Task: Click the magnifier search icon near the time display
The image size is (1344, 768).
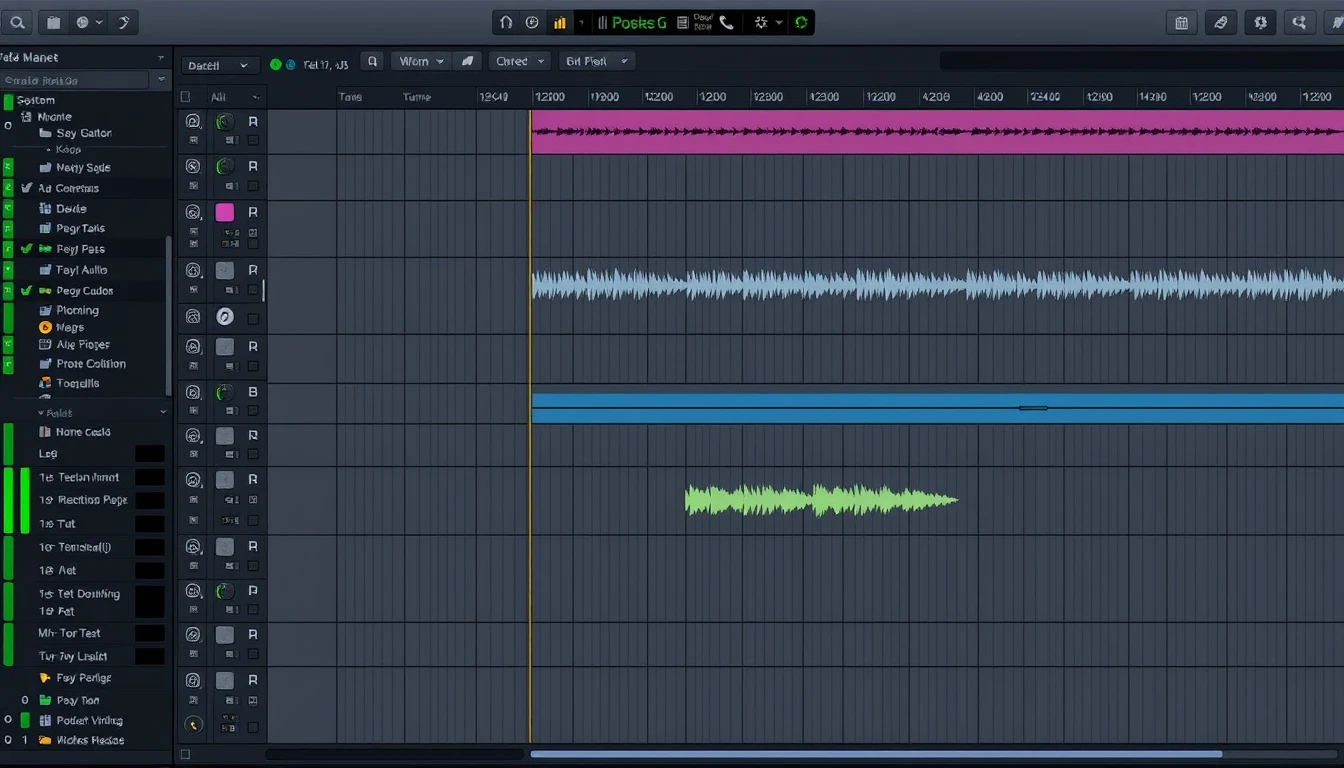Action: [371, 61]
